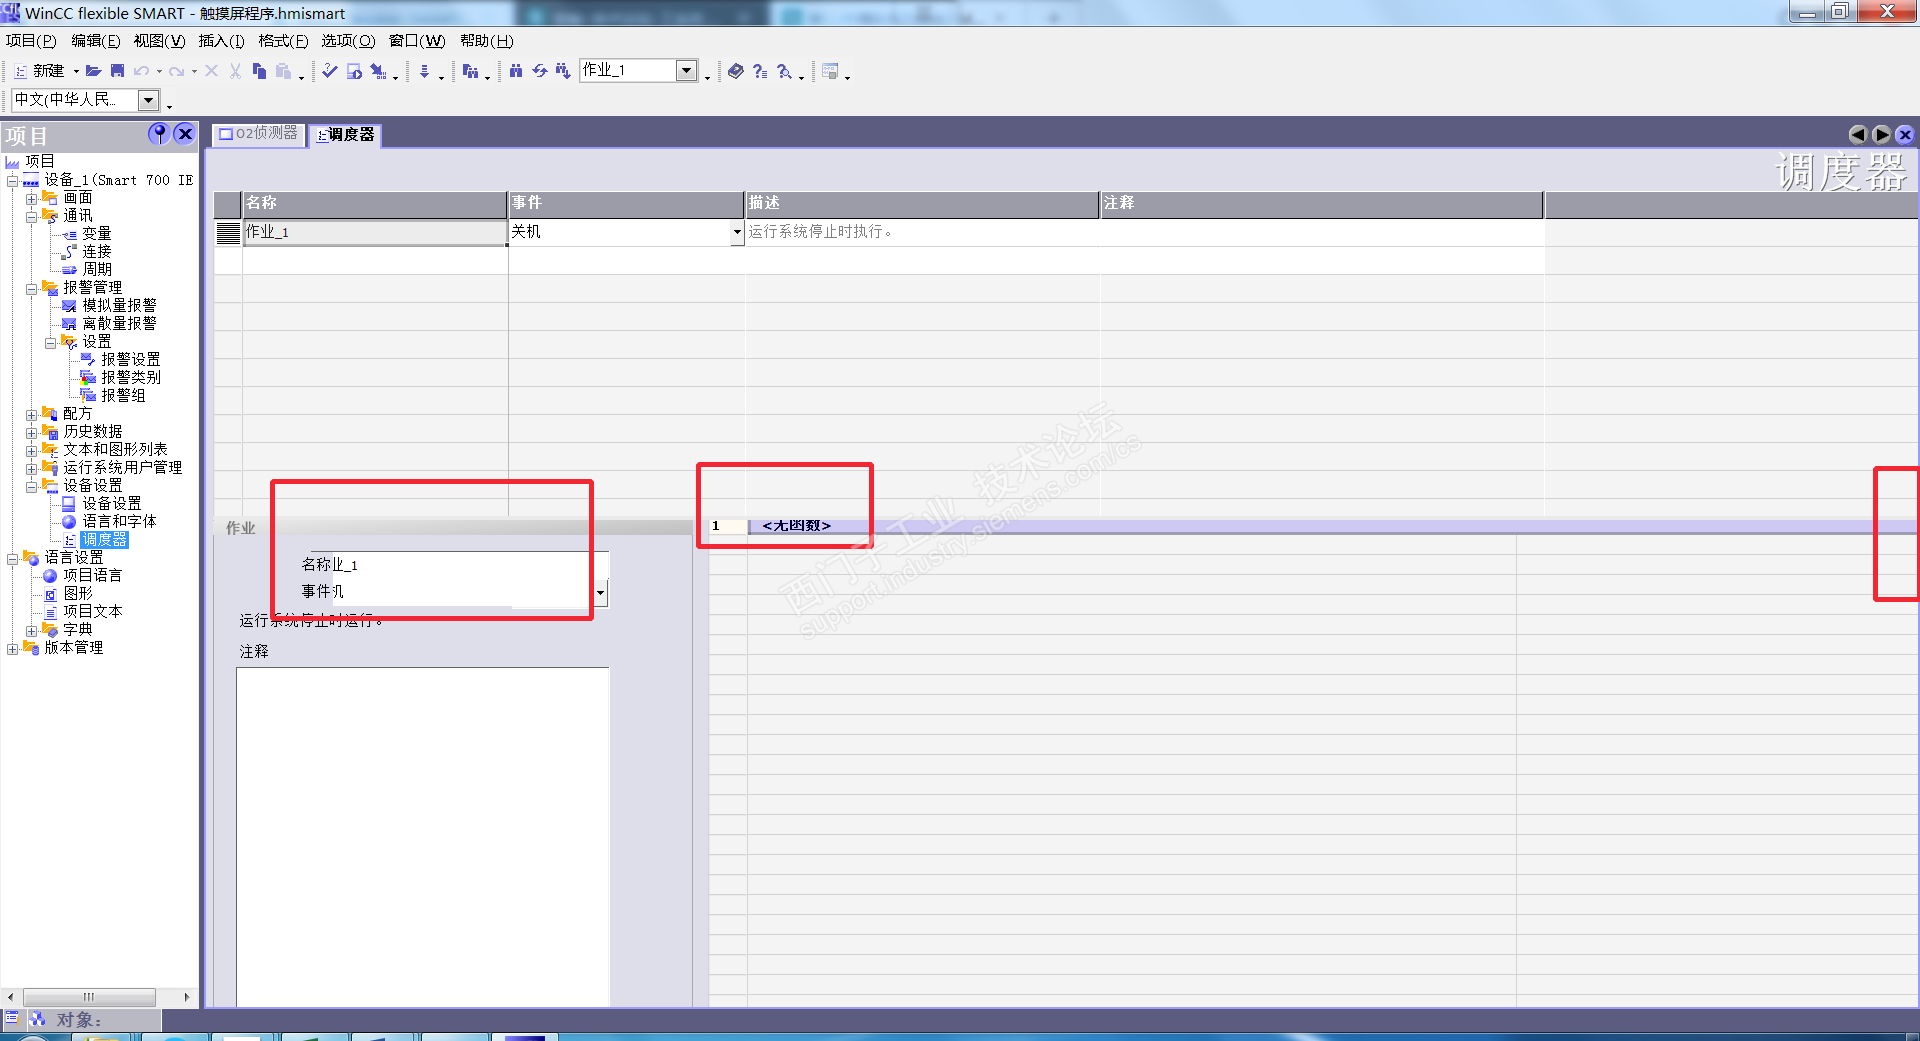Click the Copy toolbar icon

[259, 71]
